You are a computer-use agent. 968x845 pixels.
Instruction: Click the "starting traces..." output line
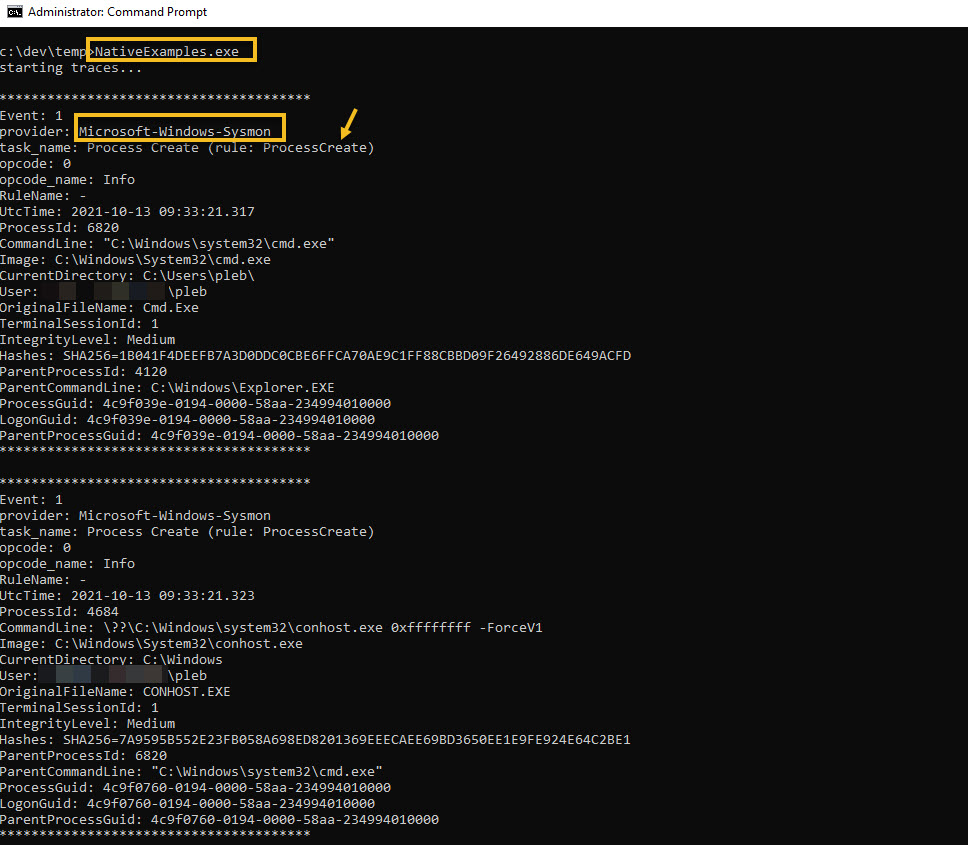point(71,68)
